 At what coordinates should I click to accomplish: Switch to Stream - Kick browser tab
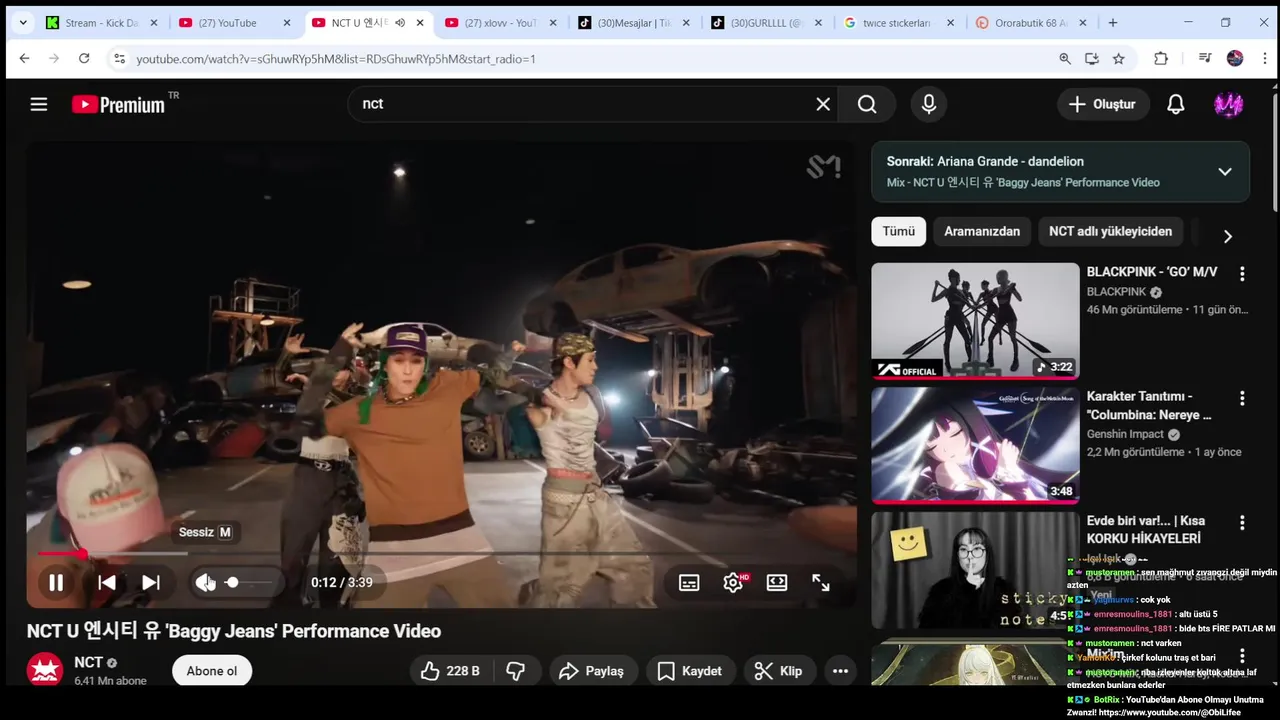(x=100, y=22)
